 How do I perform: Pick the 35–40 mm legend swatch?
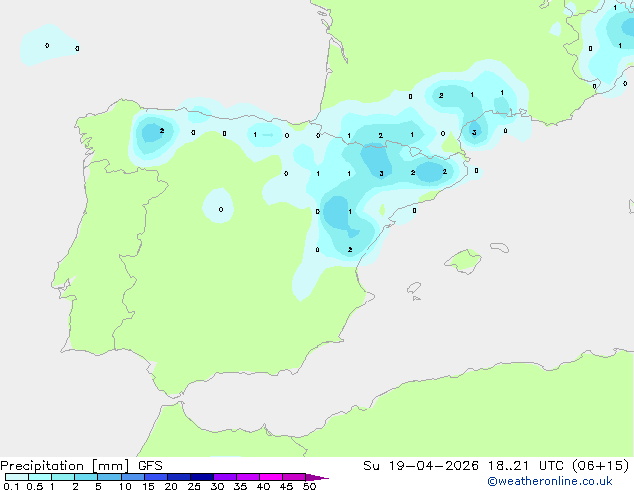click(x=248, y=477)
